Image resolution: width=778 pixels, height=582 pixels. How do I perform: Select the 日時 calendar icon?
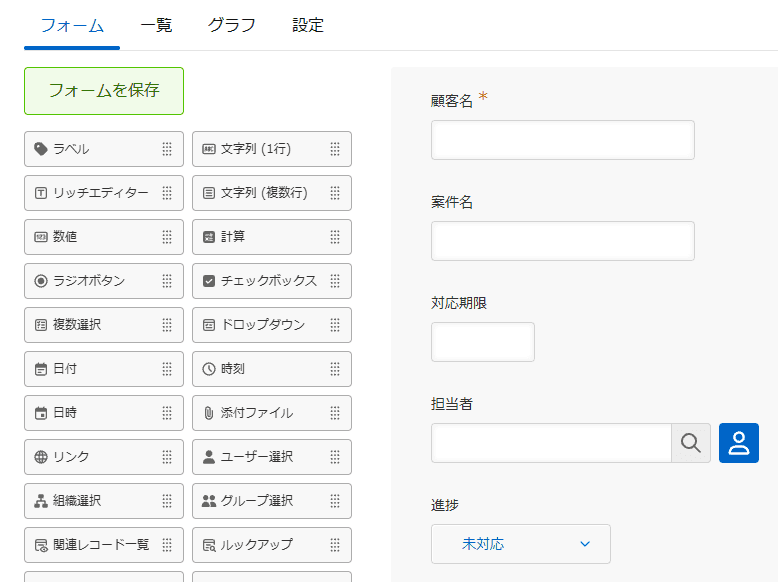[x=41, y=413]
